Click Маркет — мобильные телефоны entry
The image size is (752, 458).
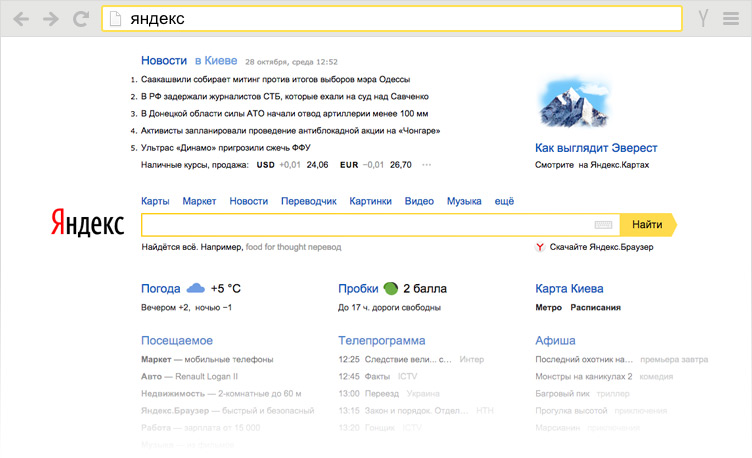pos(207,359)
